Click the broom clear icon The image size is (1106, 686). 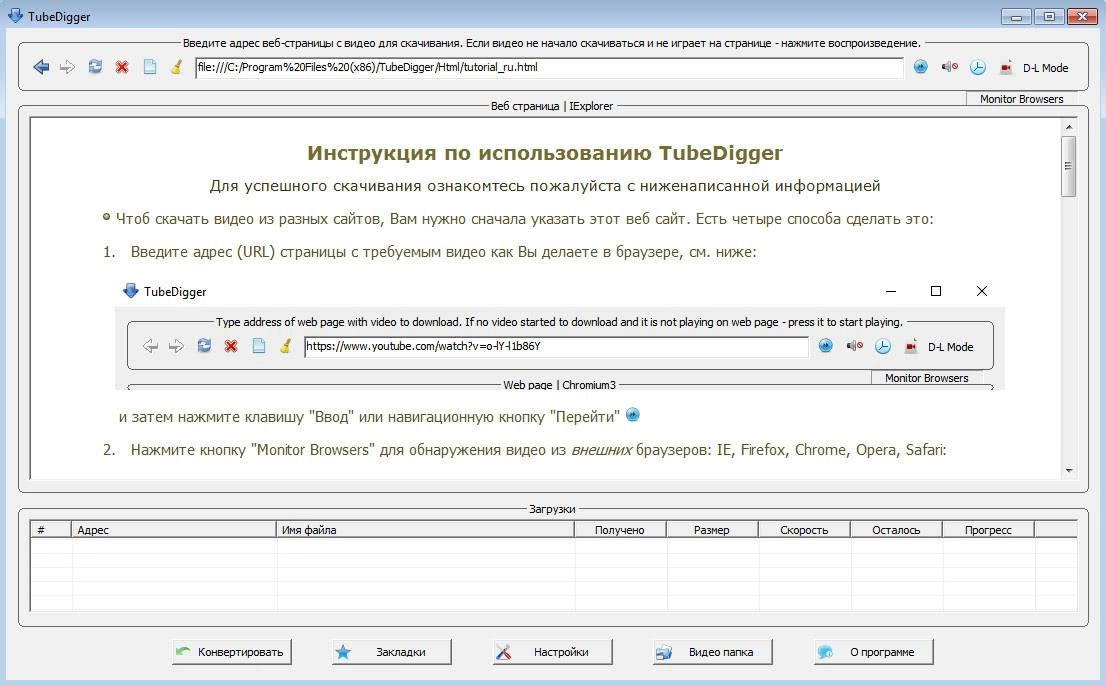[x=176, y=67]
